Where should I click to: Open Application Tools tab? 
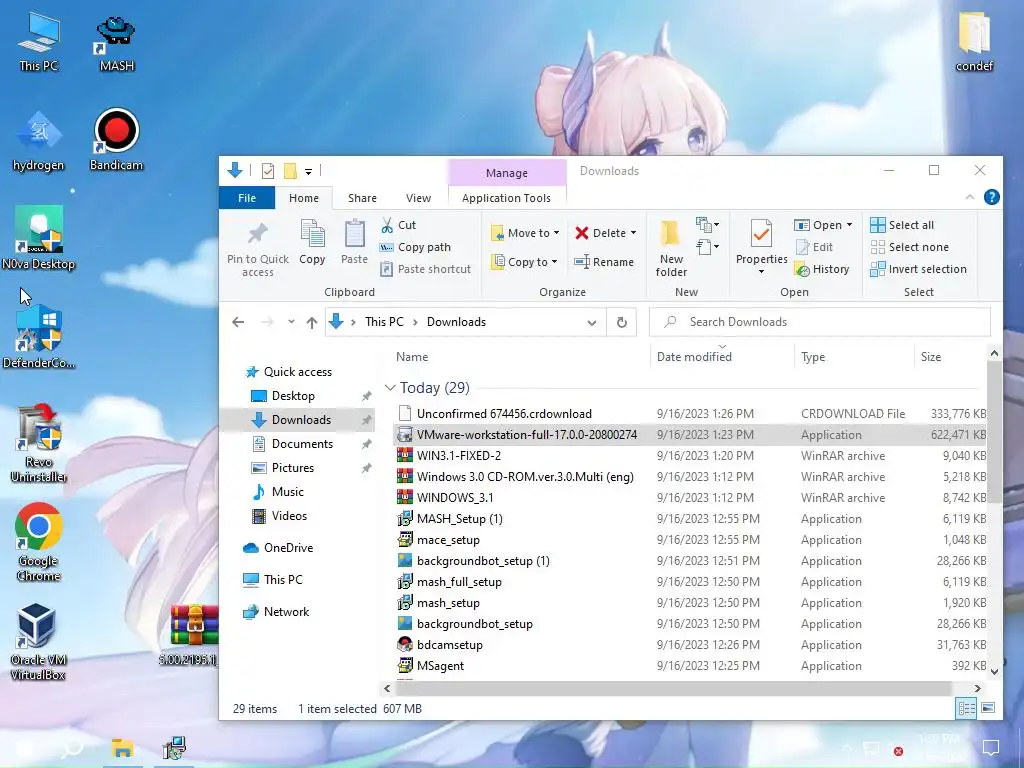(x=506, y=198)
